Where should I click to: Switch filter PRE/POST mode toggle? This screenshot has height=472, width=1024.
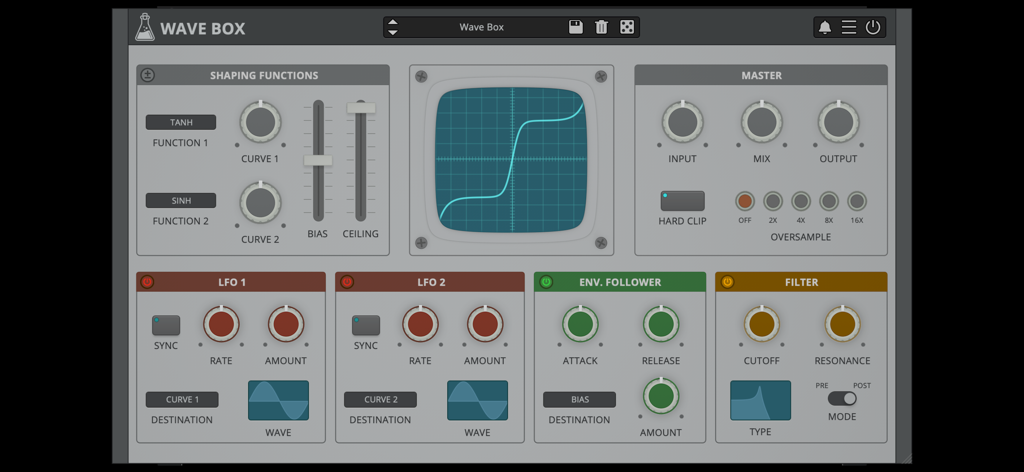point(842,398)
